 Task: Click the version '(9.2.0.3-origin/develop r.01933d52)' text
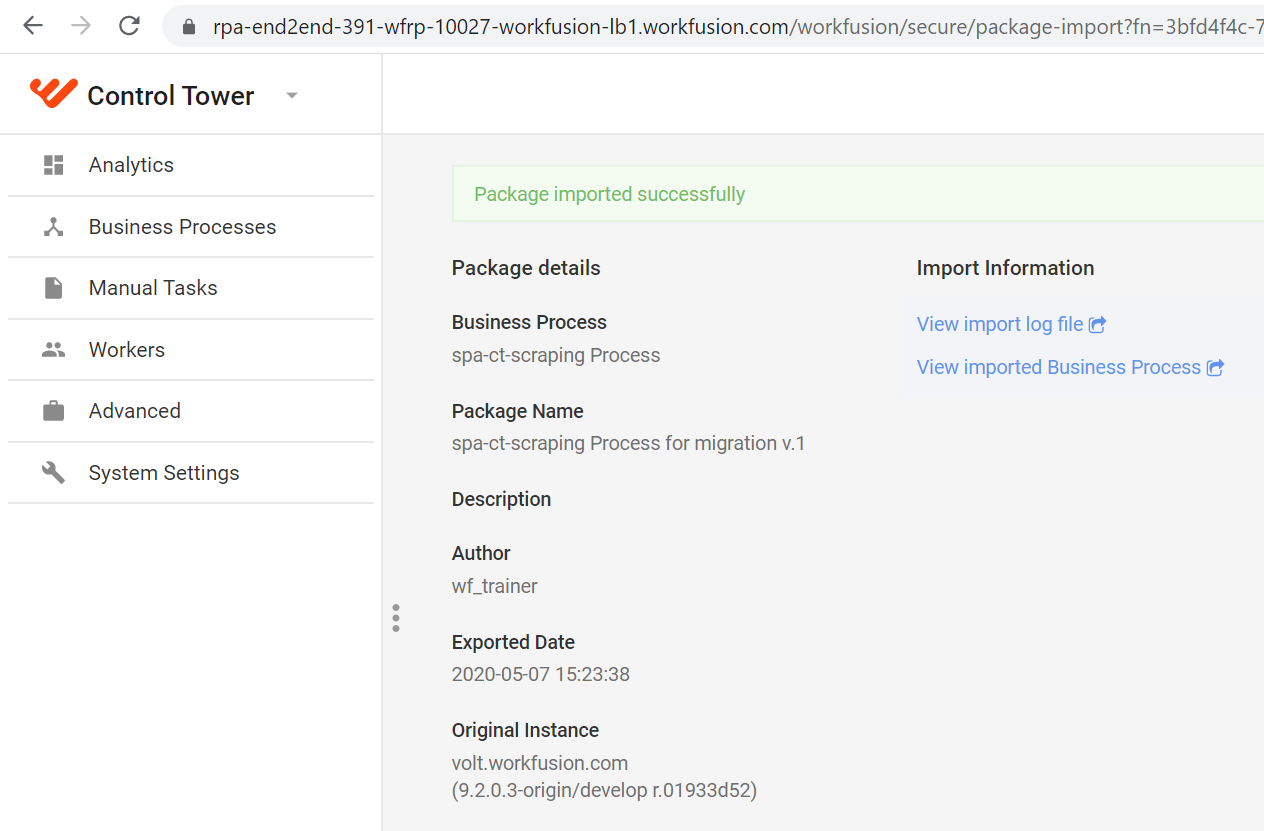[x=604, y=790]
